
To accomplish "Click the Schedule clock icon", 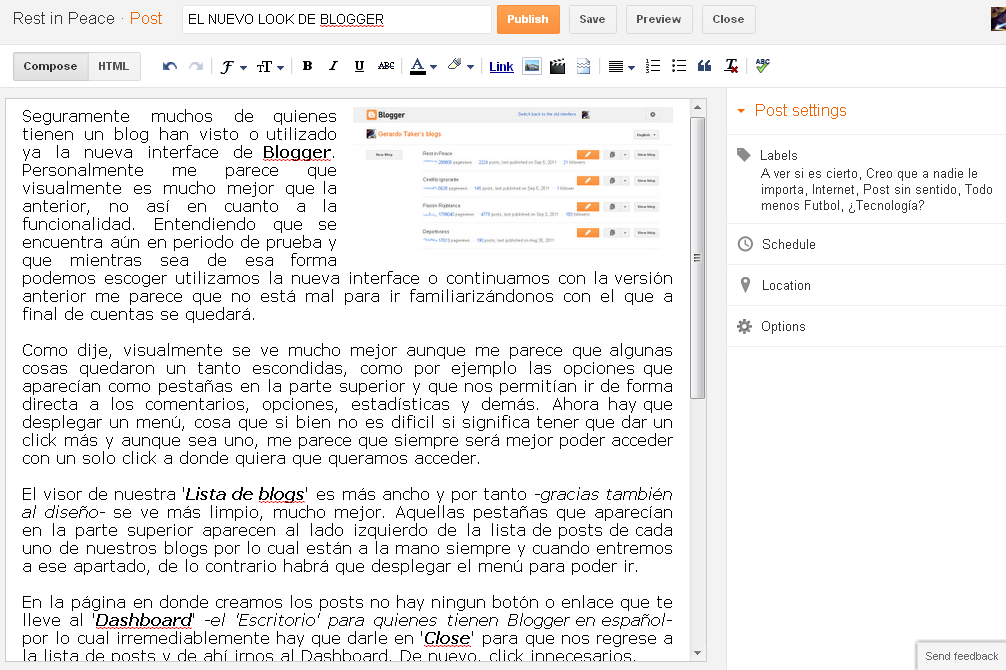I will (745, 244).
